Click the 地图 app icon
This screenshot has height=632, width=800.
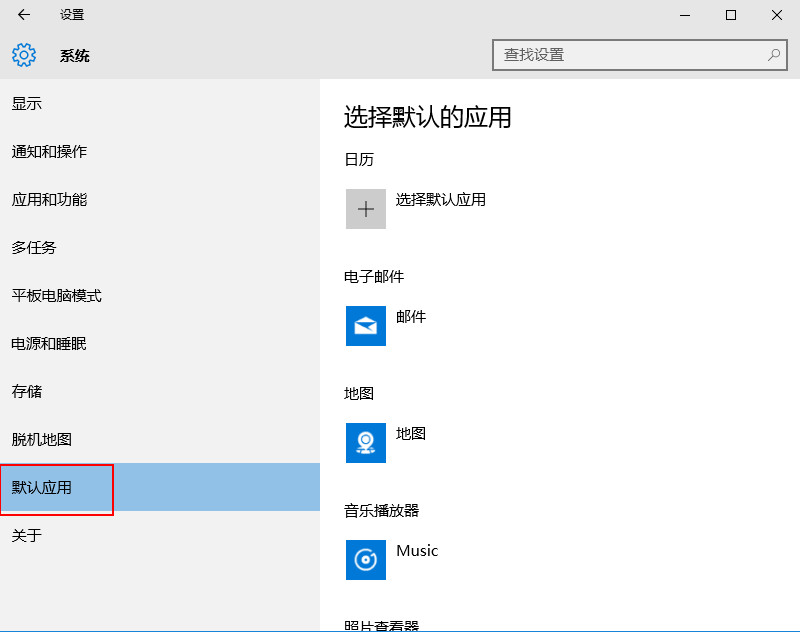click(x=366, y=443)
